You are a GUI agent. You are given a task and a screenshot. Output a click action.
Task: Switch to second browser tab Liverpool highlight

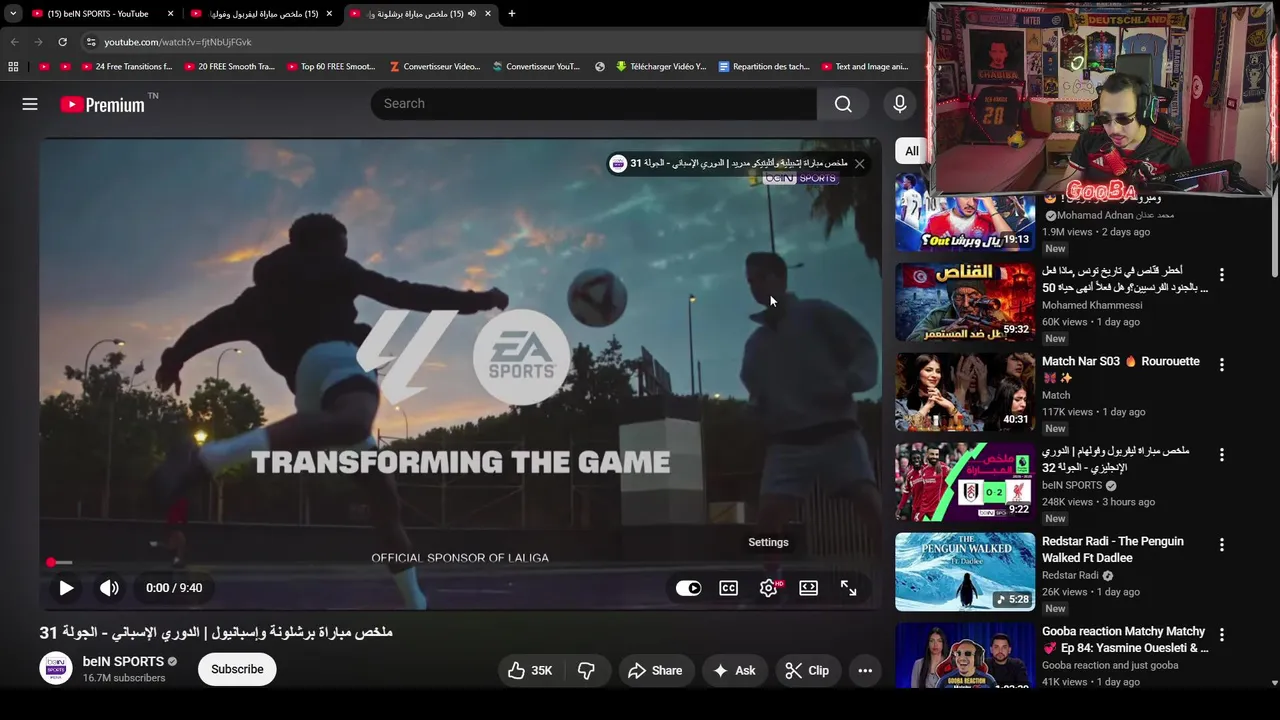[x=260, y=14]
